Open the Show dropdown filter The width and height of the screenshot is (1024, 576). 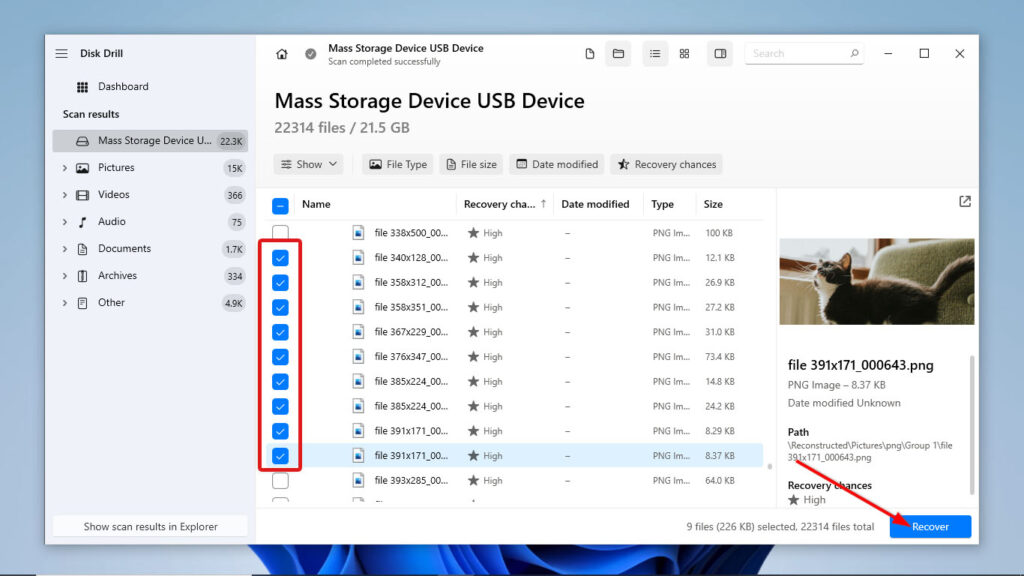click(x=308, y=164)
